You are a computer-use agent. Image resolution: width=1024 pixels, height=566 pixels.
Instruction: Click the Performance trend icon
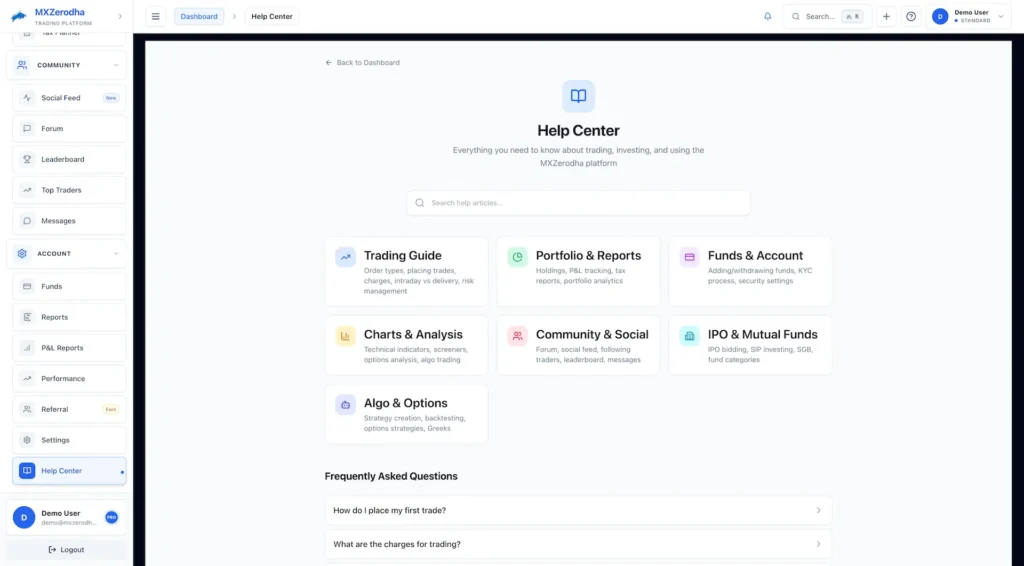pos(27,378)
